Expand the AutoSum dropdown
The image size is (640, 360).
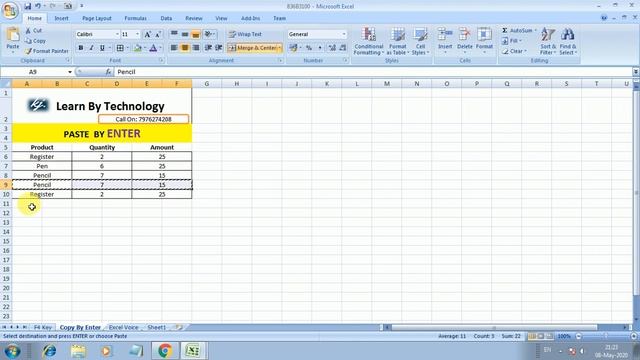(x=536, y=31)
